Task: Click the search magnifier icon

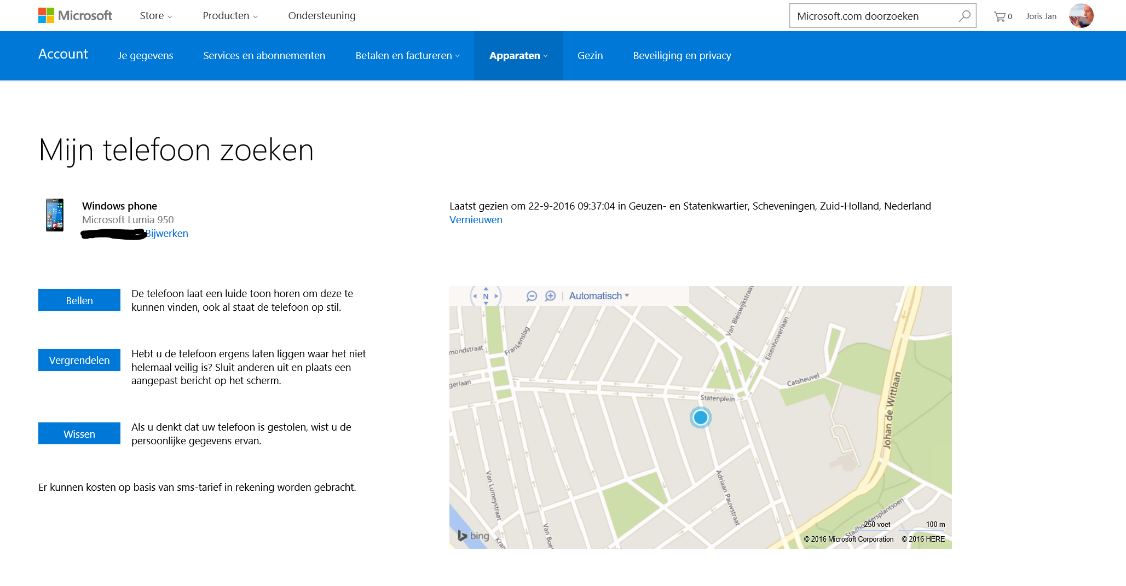Action: 964,16
